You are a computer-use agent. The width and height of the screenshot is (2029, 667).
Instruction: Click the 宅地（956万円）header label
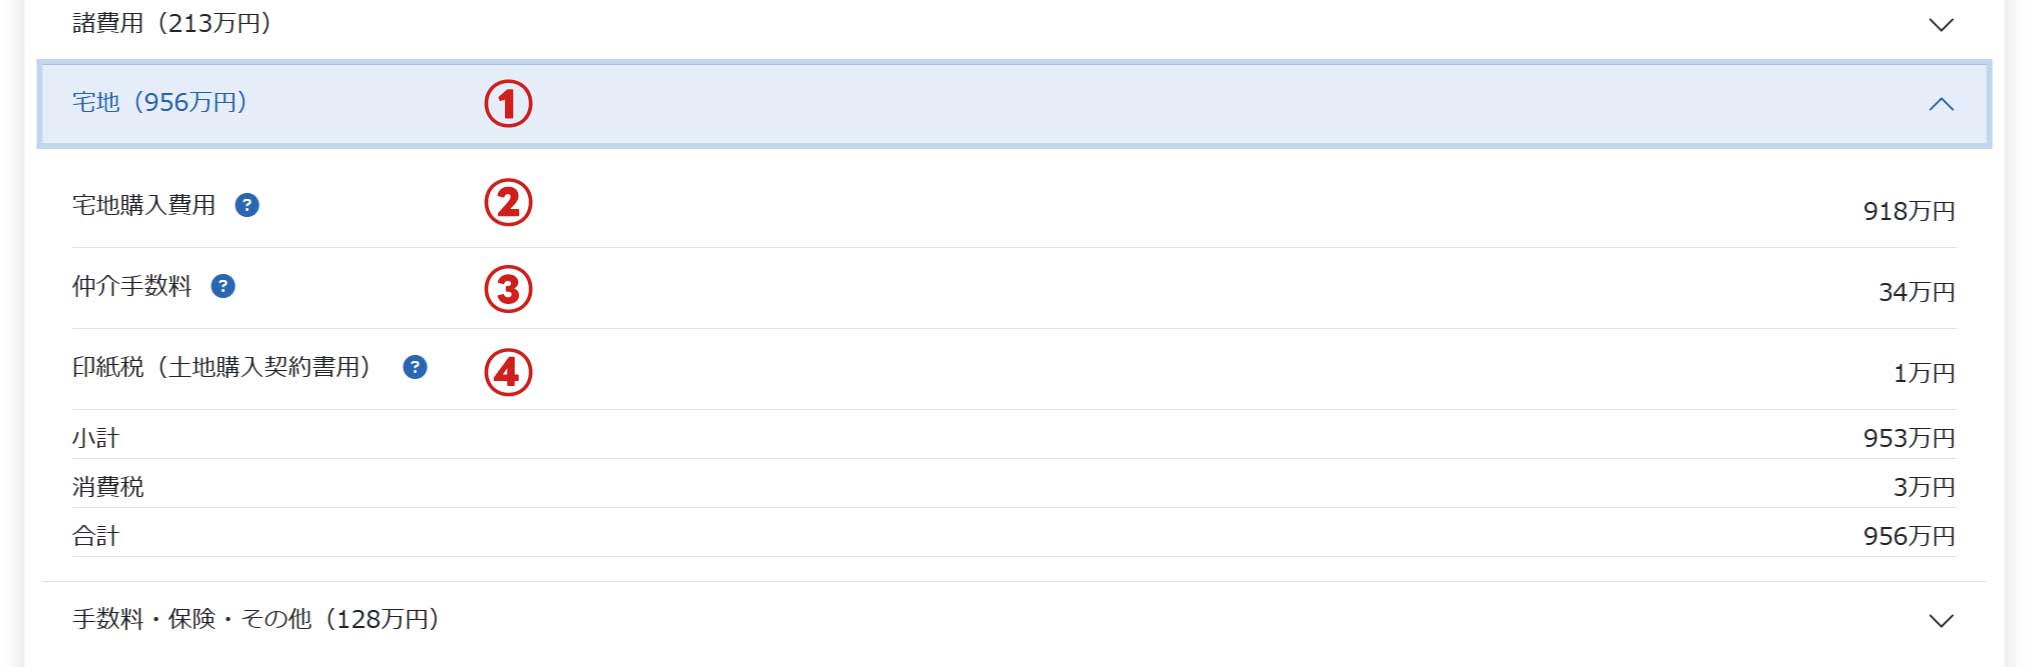[x=160, y=102]
